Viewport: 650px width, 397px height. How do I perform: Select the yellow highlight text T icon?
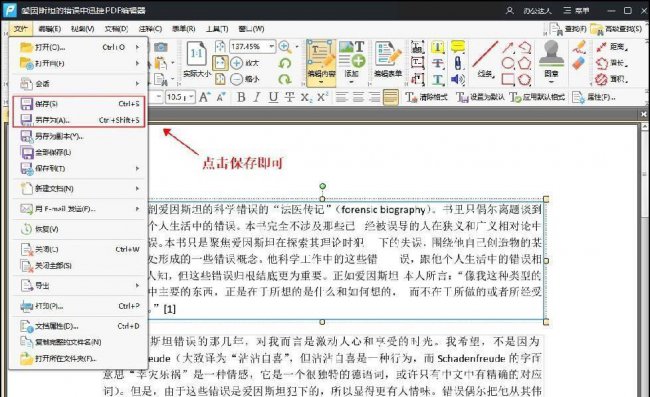[x=437, y=47]
